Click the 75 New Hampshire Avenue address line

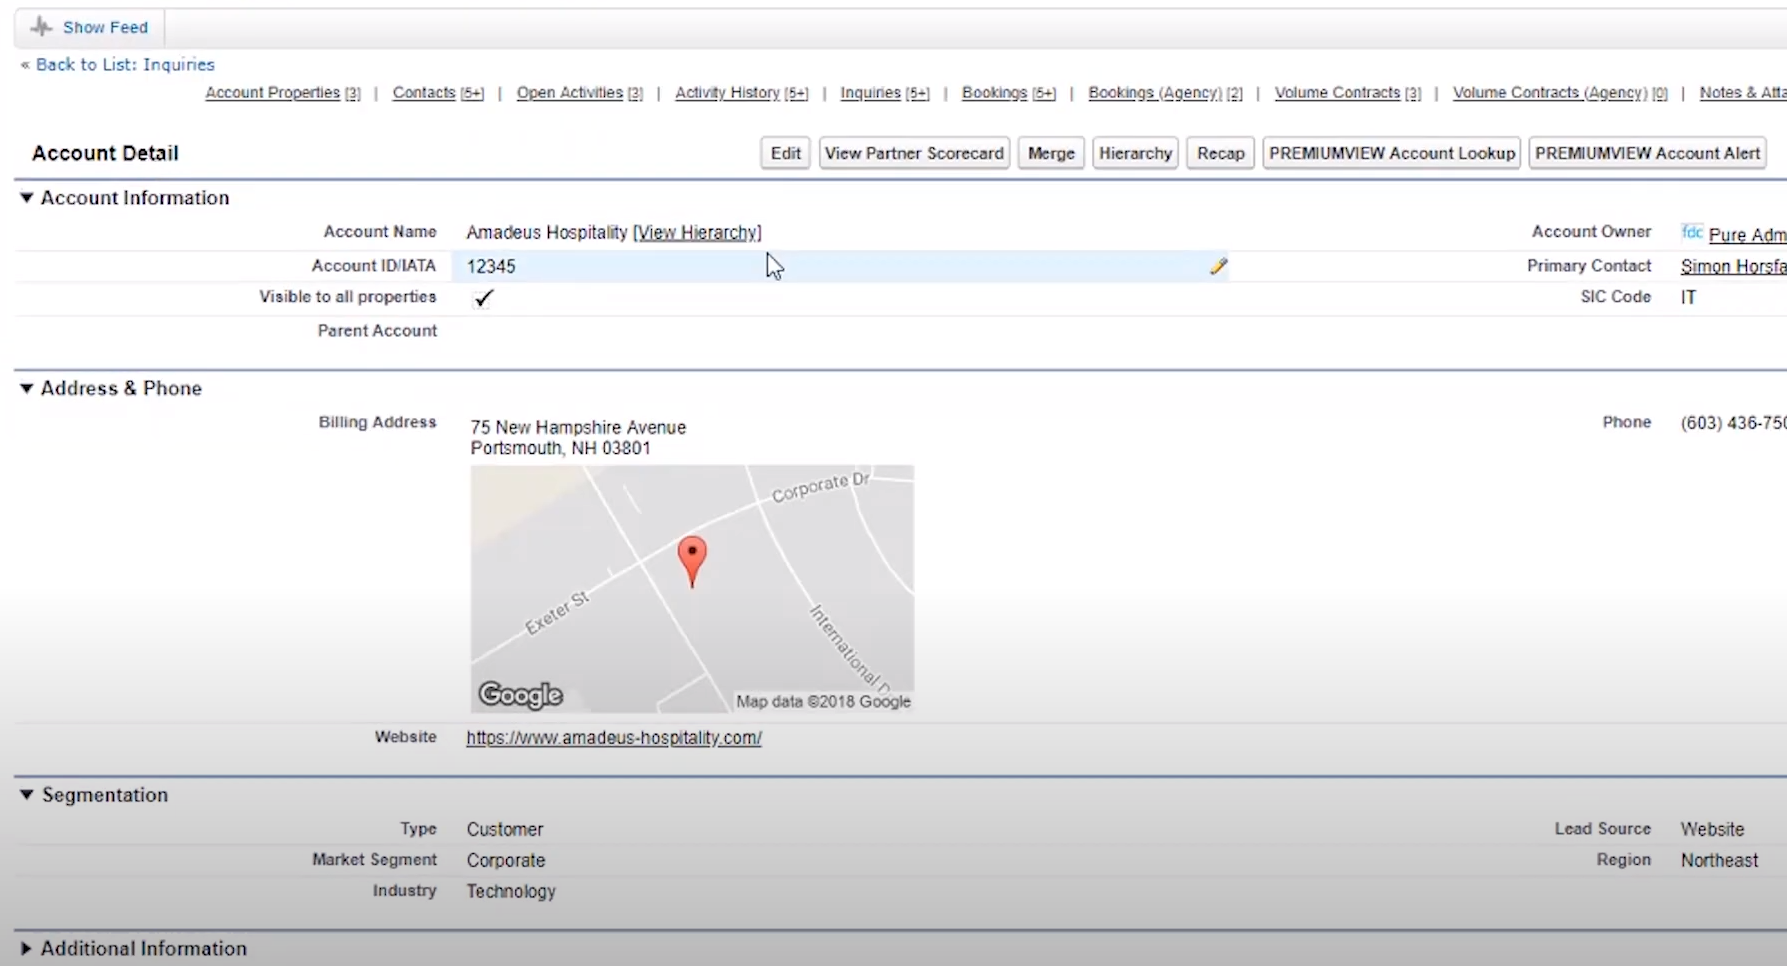pos(578,427)
